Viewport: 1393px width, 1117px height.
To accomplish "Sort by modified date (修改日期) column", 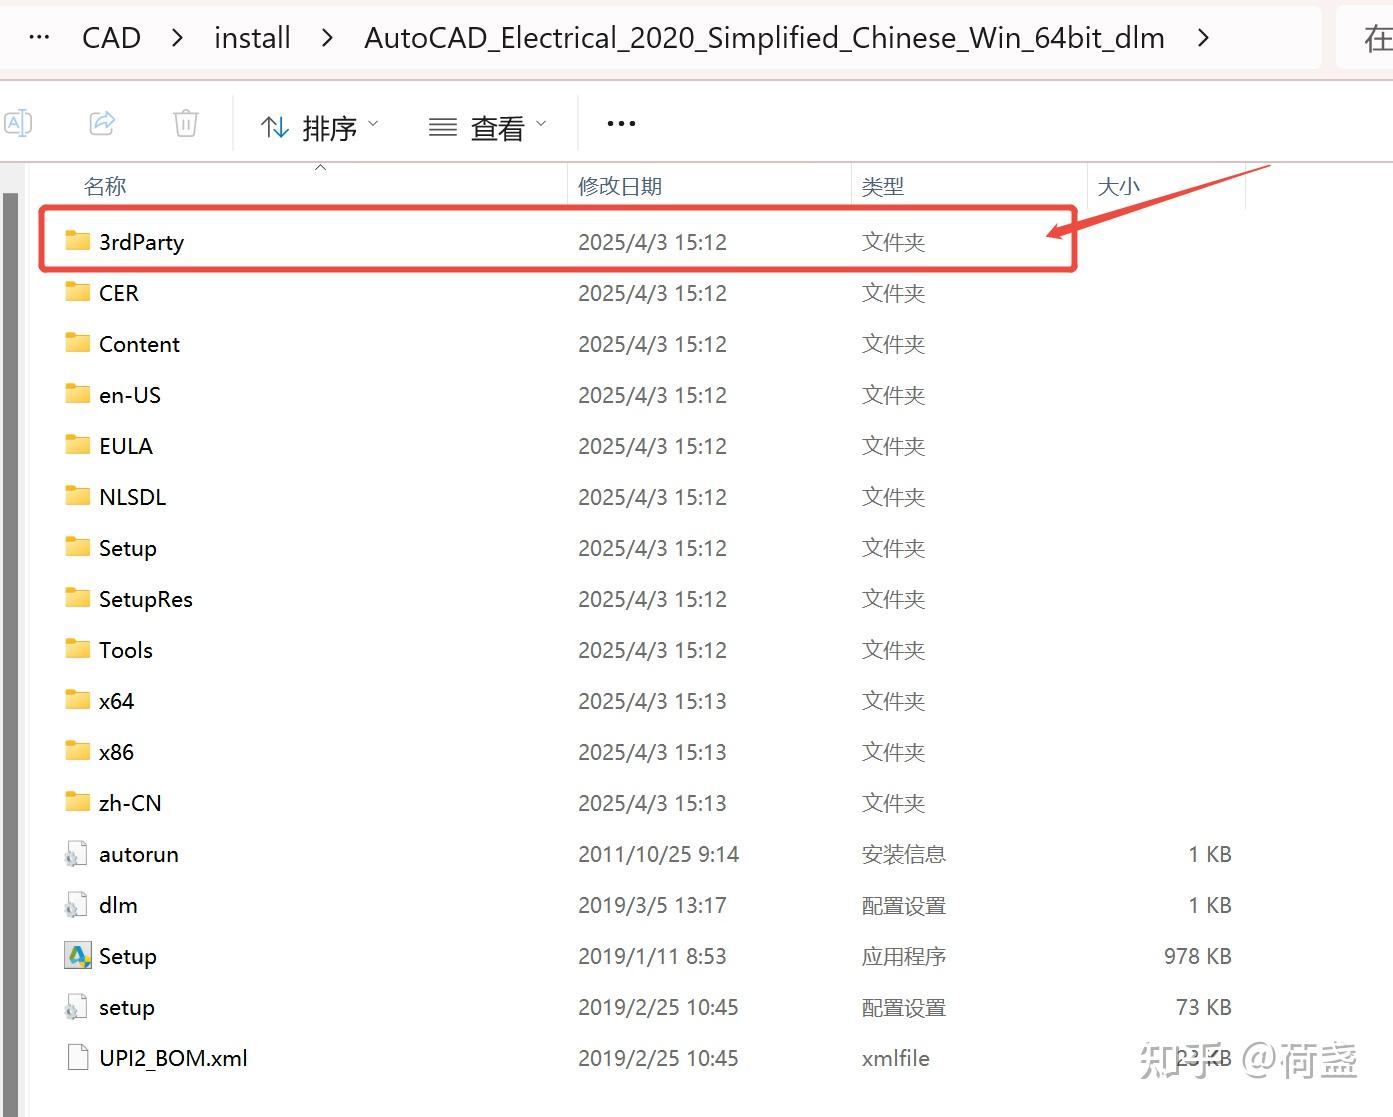I will tap(620, 186).
